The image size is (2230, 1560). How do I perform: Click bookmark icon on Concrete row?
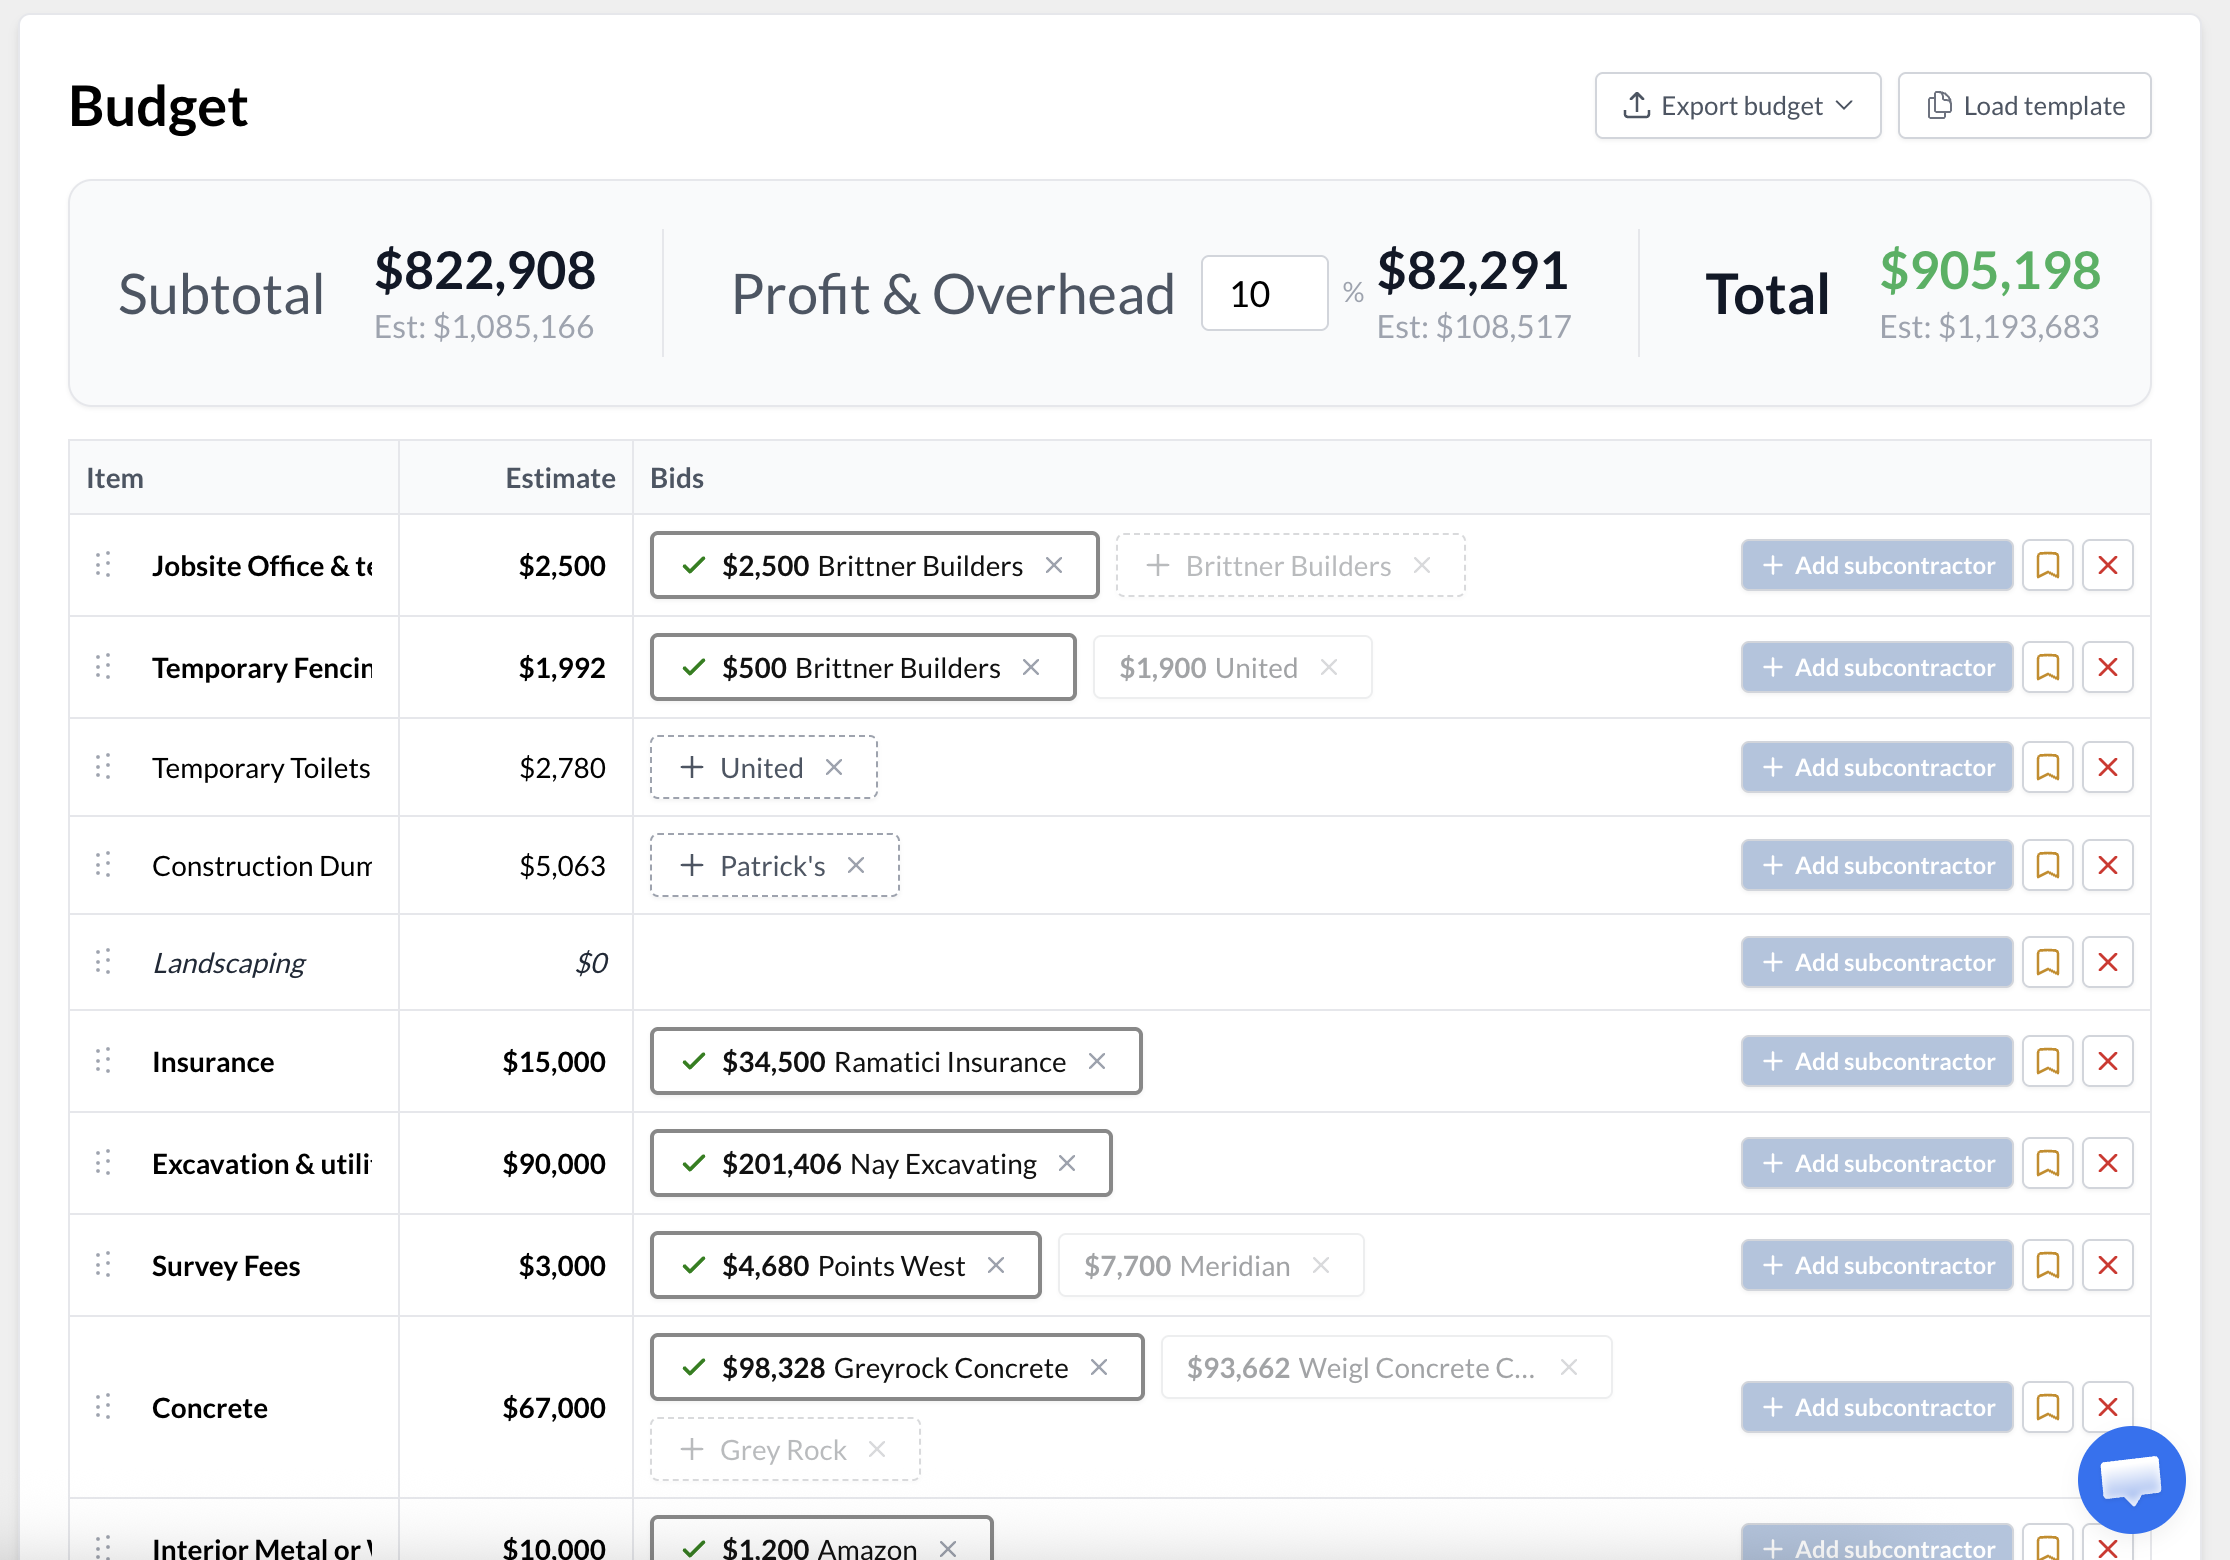(2047, 1407)
